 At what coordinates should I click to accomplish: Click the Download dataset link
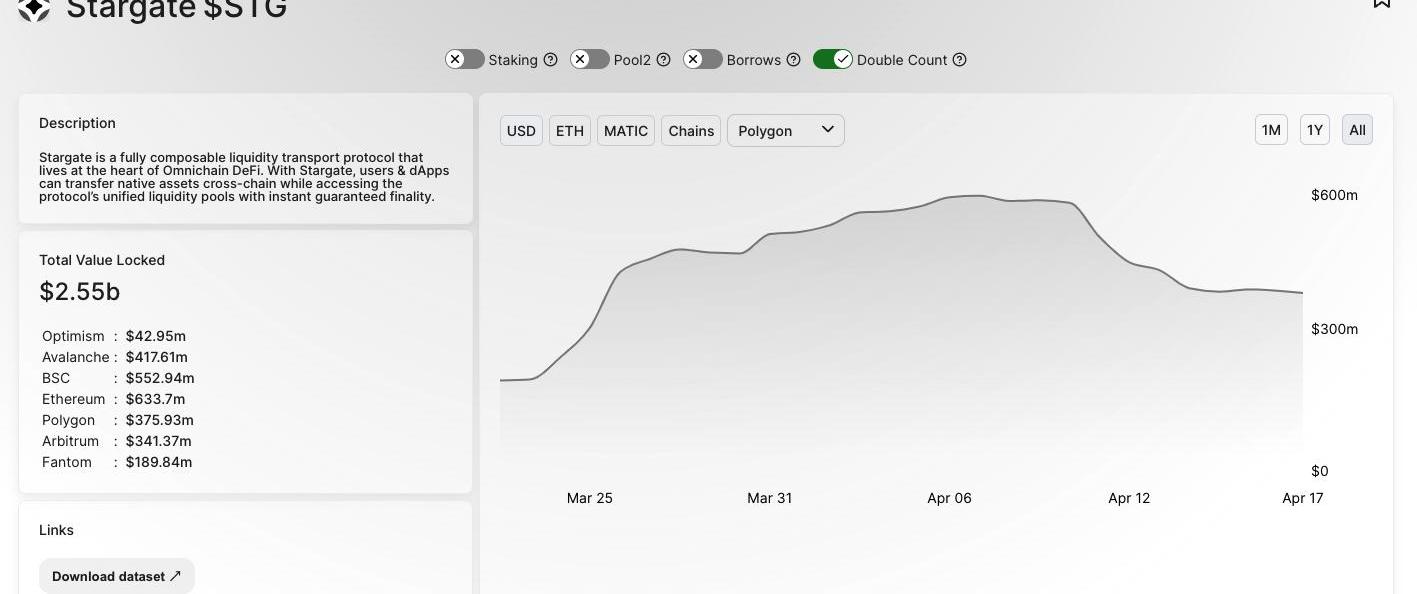click(116, 576)
